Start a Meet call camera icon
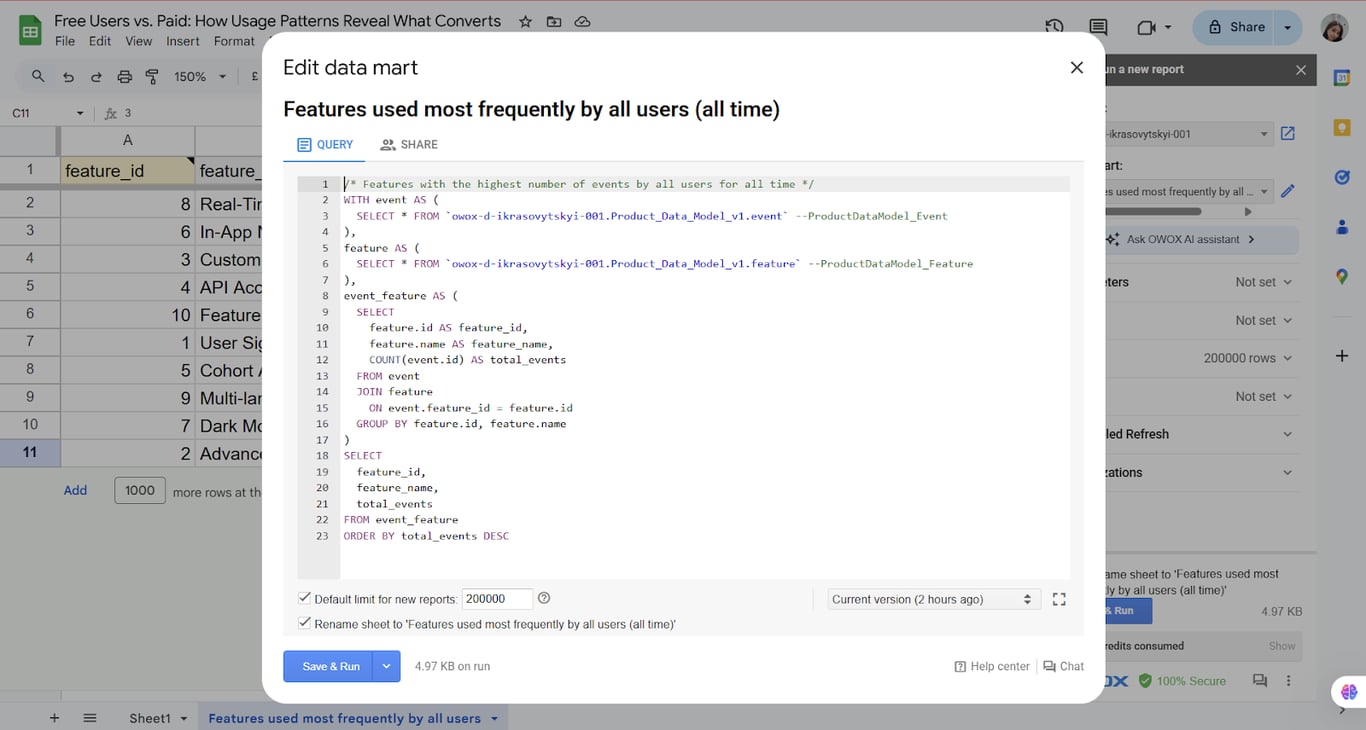 click(x=1146, y=27)
